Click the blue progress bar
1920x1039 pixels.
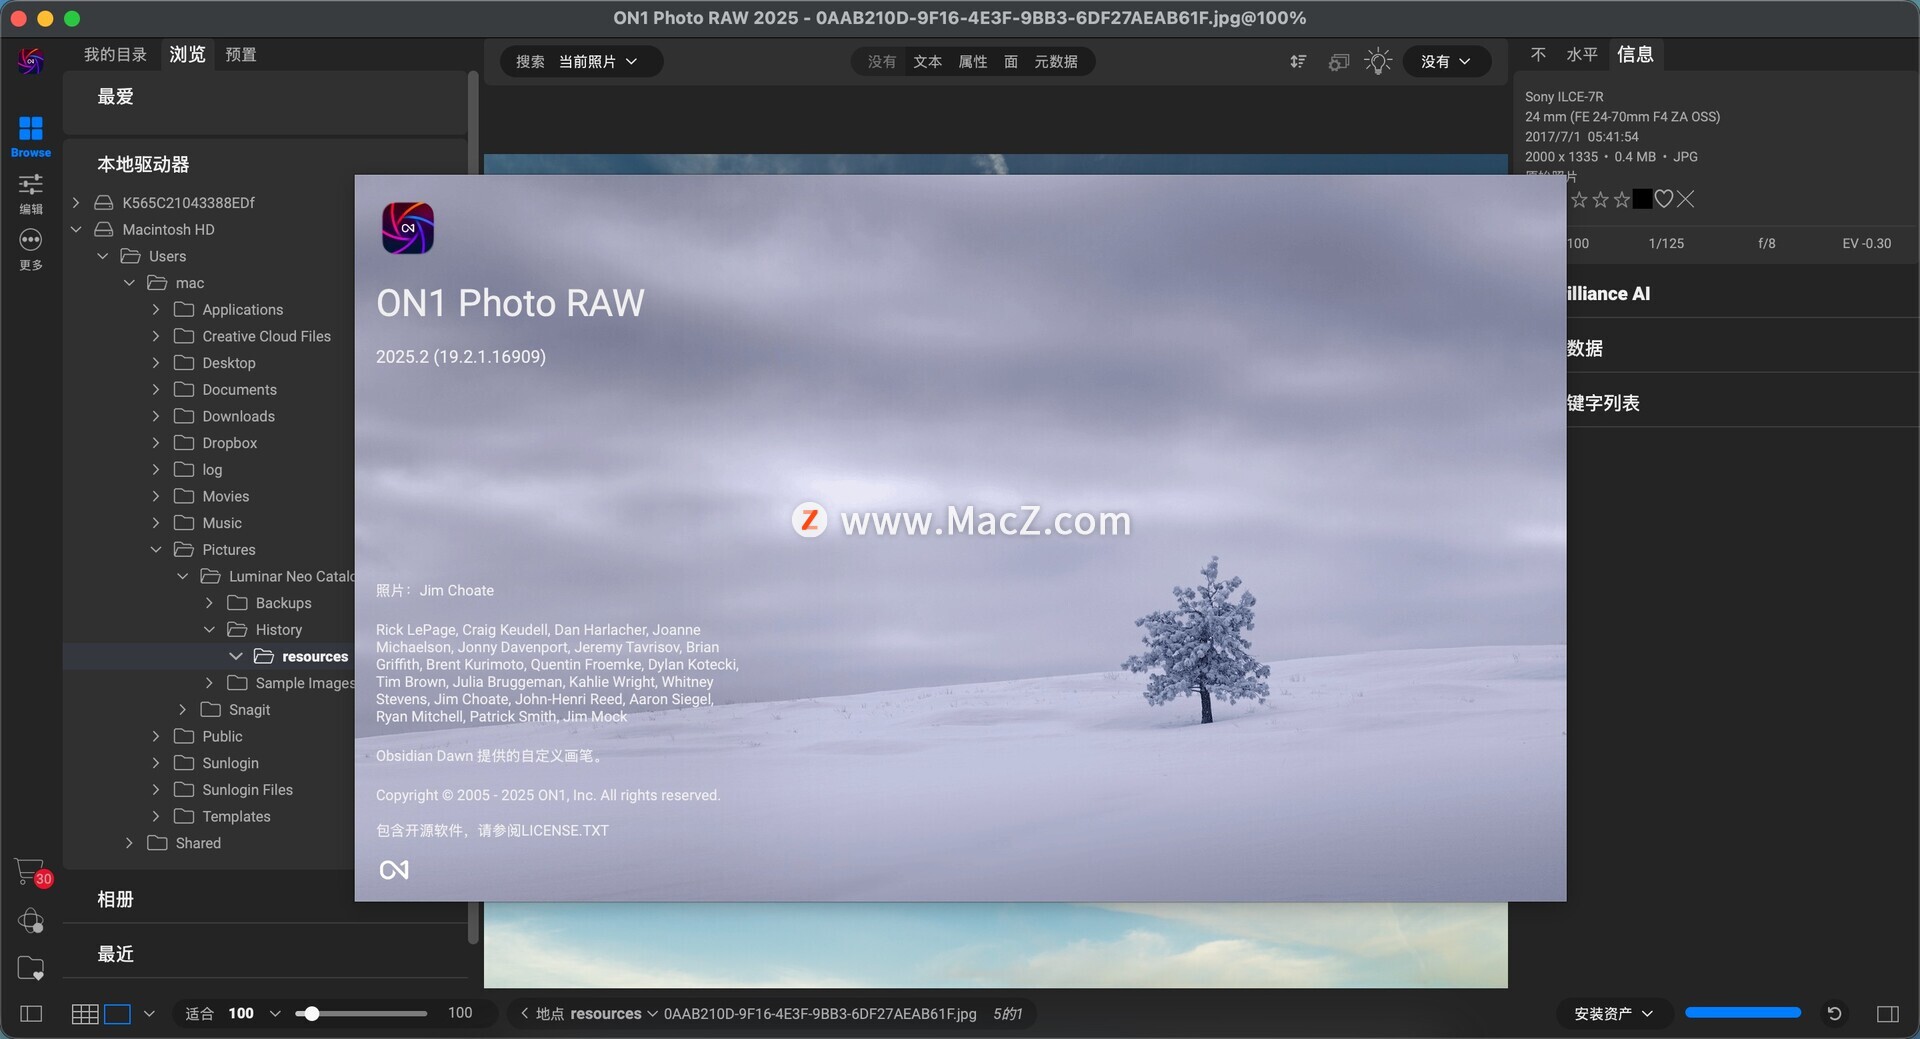pos(1743,1013)
